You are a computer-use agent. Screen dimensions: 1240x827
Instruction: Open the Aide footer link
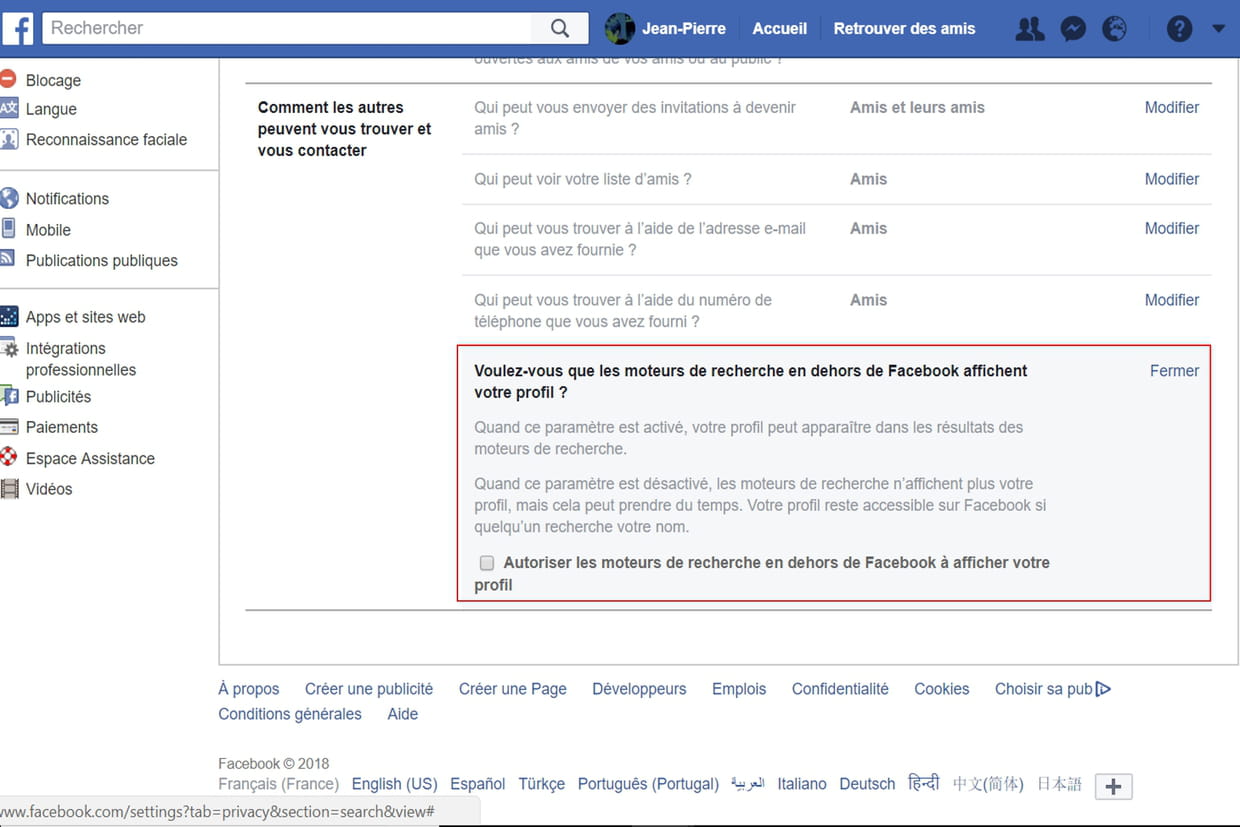tap(403, 714)
